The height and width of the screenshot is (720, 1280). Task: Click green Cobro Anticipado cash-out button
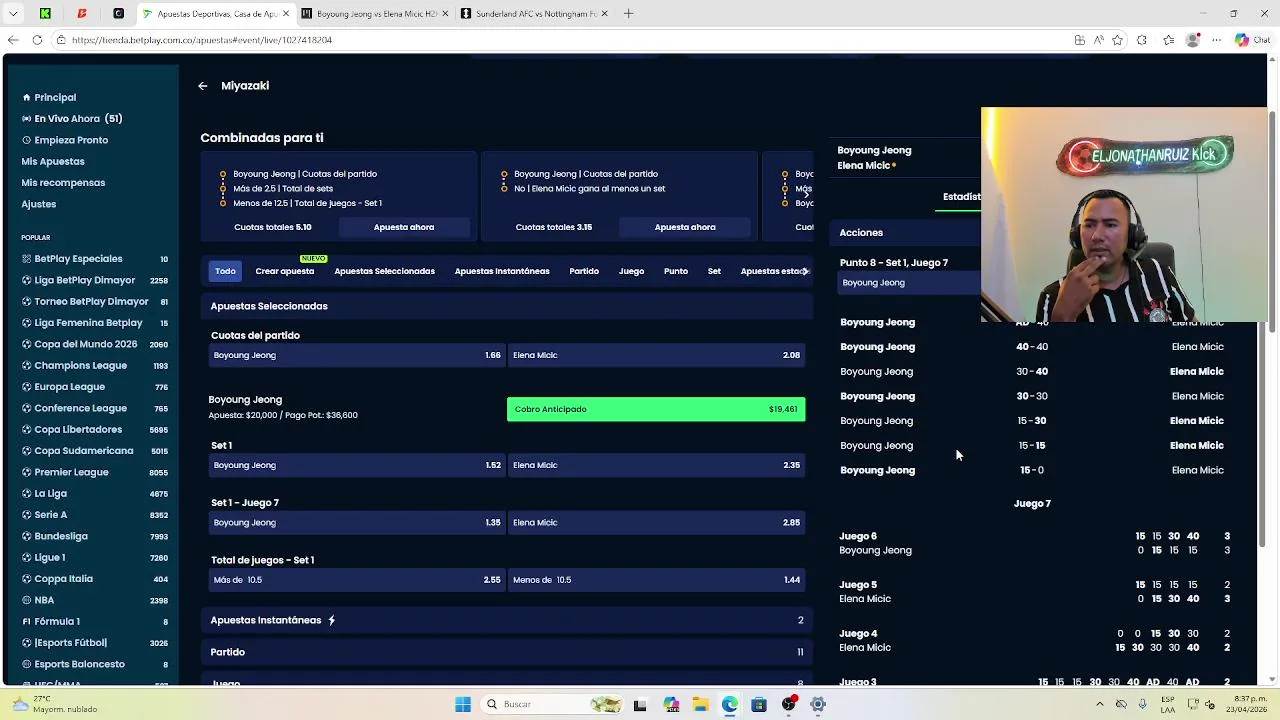point(656,409)
